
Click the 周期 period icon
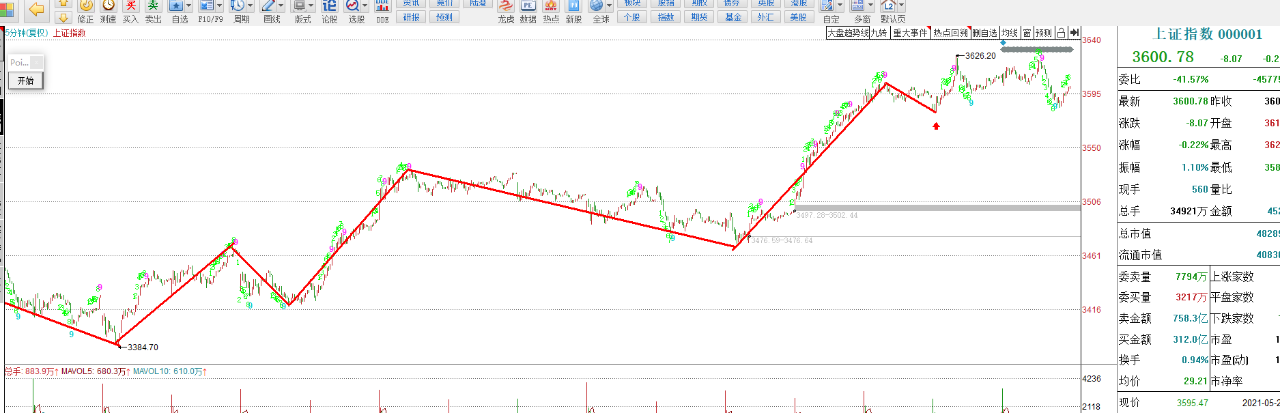[x=238, y=5]
